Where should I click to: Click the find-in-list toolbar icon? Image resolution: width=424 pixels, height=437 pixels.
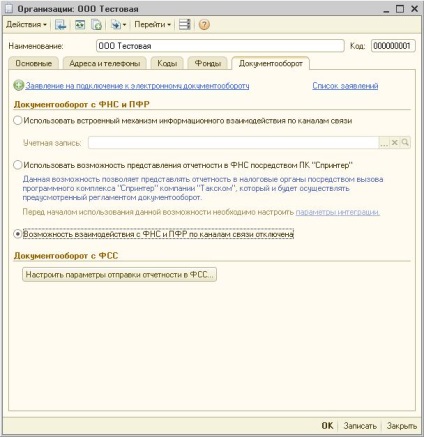[61, 25]
